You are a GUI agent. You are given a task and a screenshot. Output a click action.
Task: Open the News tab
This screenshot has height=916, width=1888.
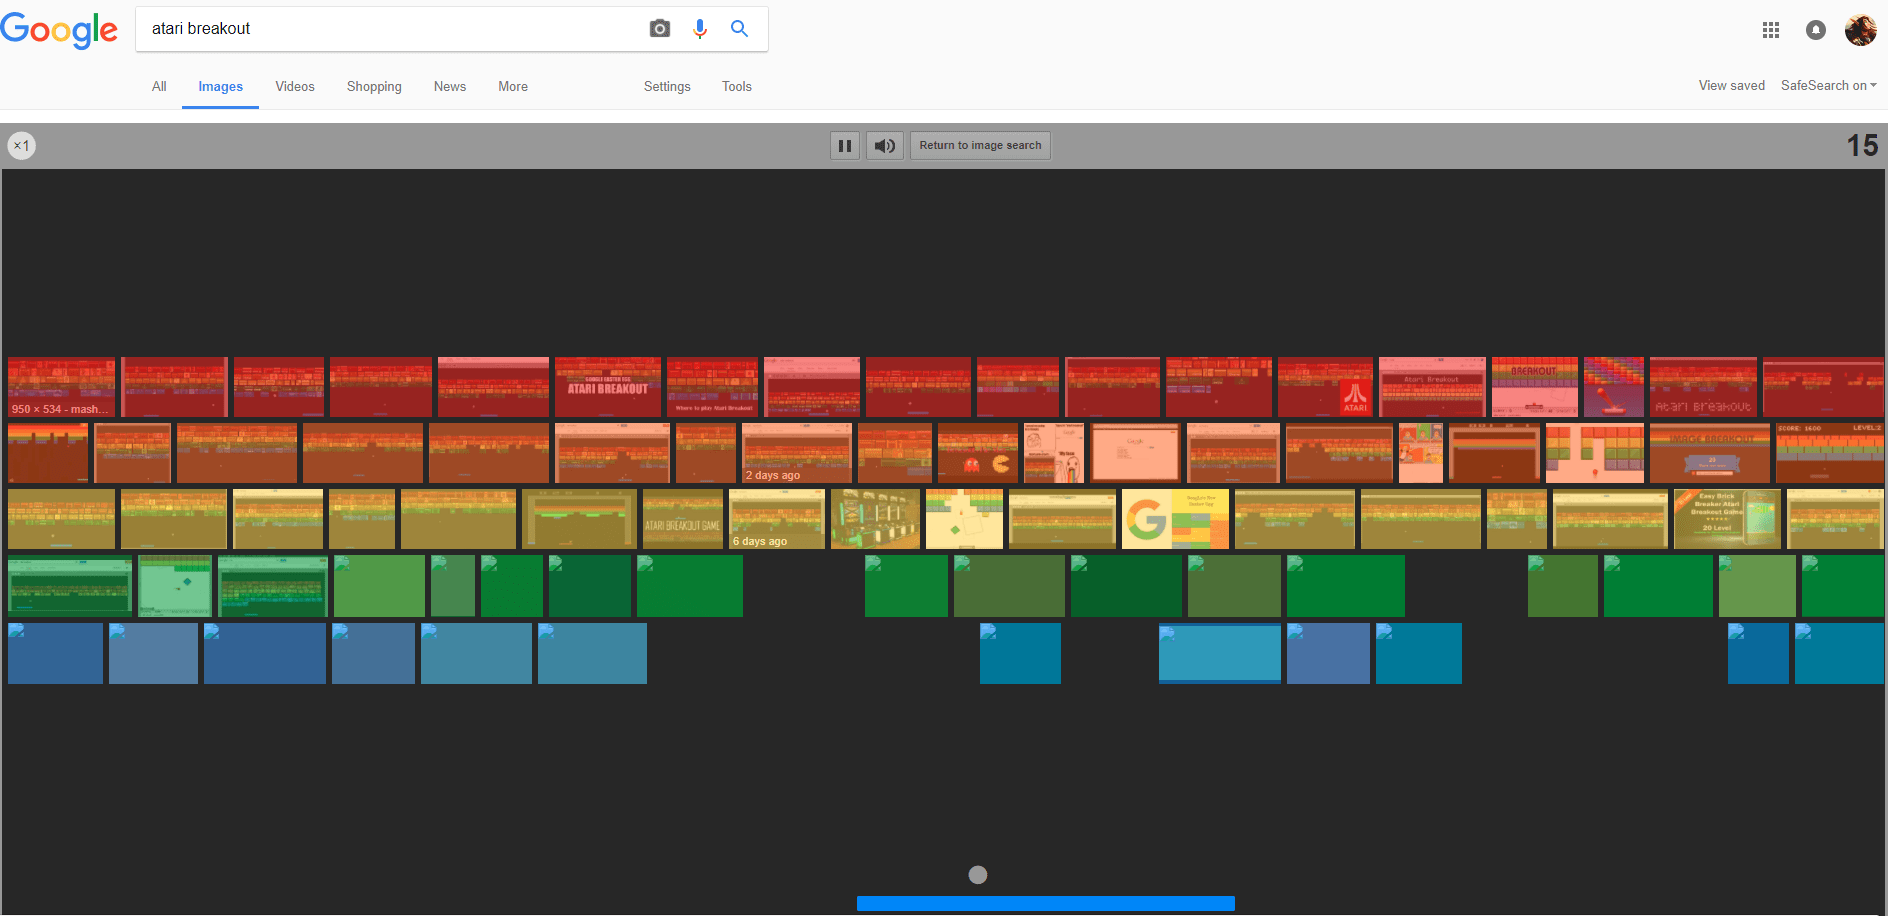[450, 87]
